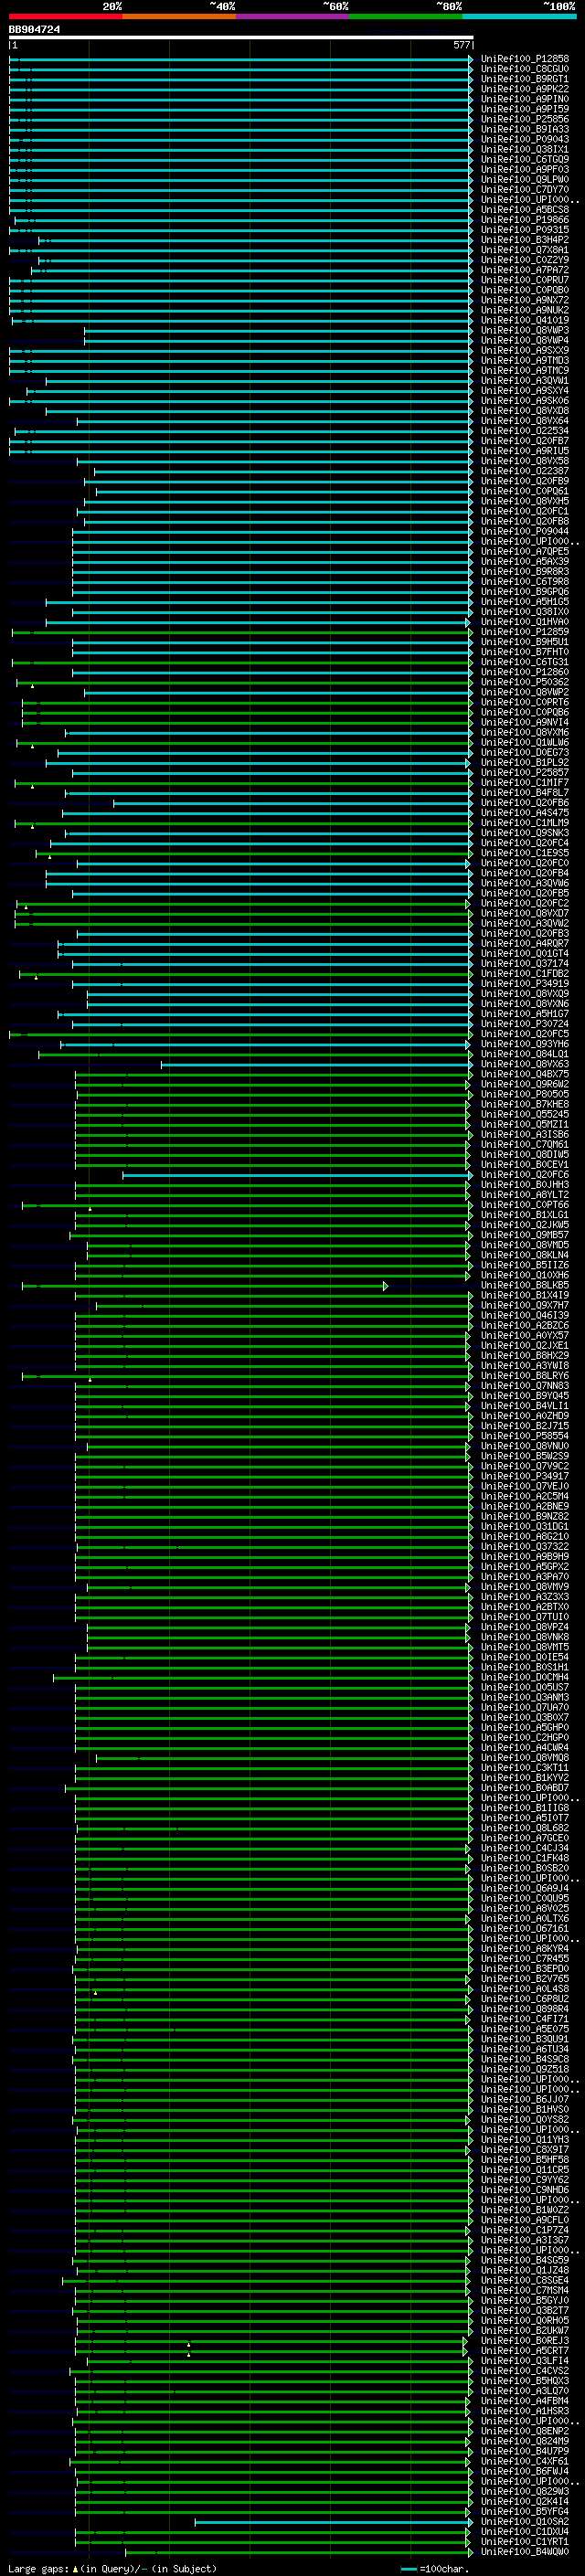Select the UniRef100_Q9LPW0 label

pos(525,180)
